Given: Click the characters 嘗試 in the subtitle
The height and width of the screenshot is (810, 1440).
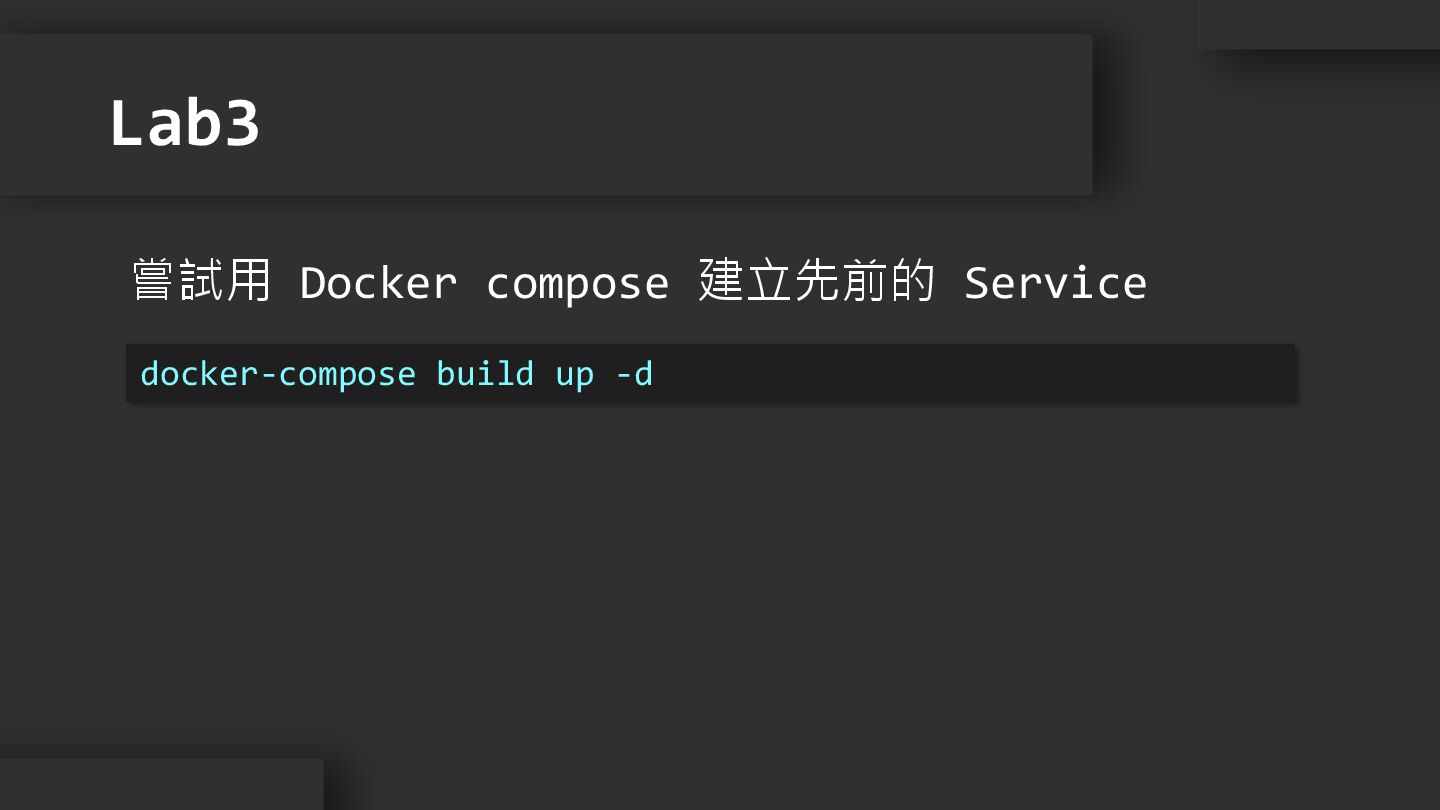Looking at the screenshot, I should 177,281.
